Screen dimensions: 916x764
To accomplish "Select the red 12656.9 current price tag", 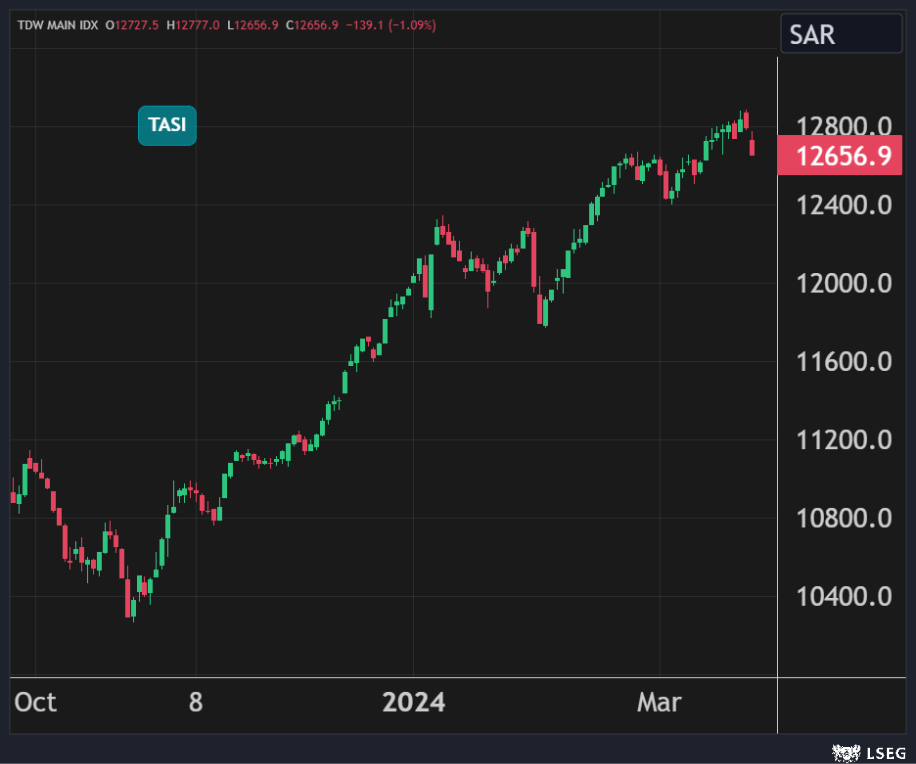I will [841, 157].
